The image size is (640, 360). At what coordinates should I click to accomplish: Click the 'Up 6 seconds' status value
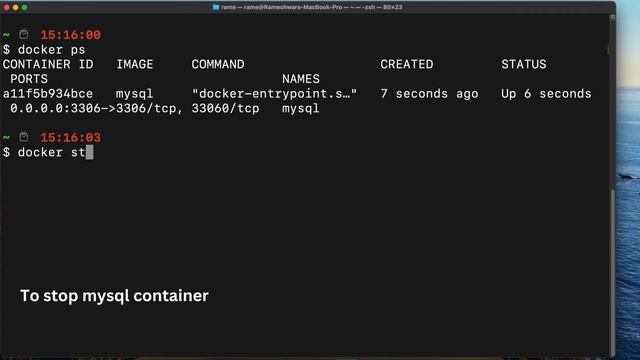(x=546, y=94)
